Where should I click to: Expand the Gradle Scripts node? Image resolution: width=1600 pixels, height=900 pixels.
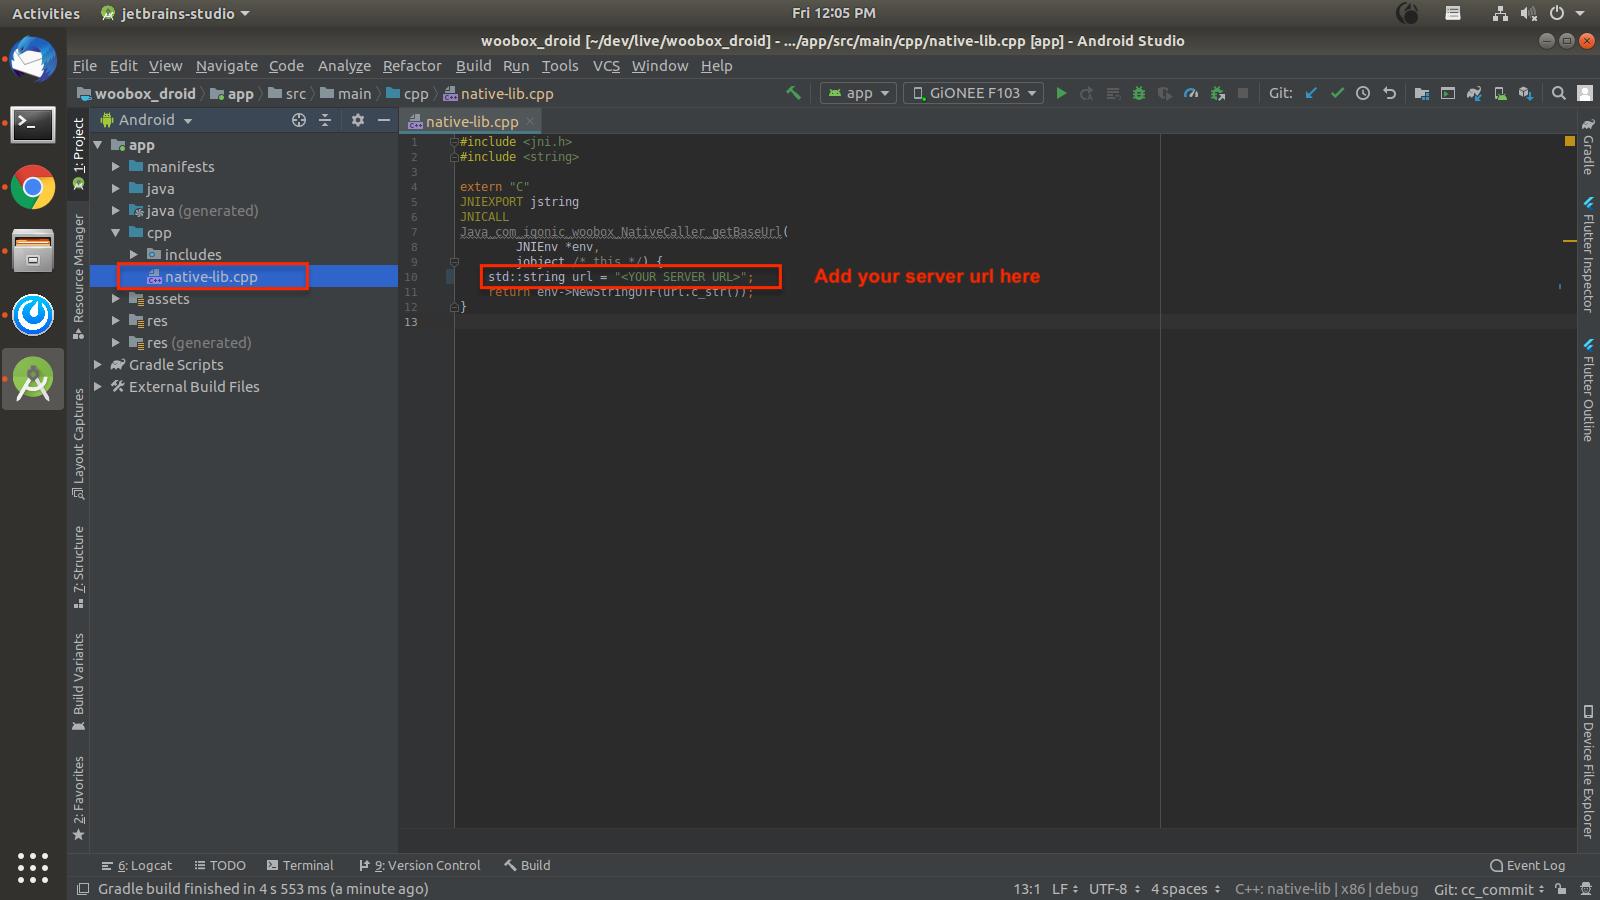coord(98,365)
